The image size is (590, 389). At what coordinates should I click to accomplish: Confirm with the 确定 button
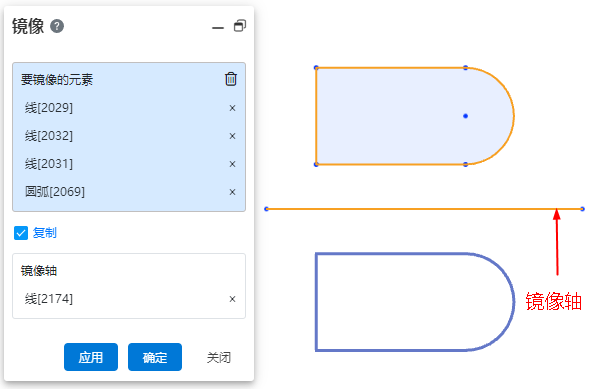click(x=155, y=357)
